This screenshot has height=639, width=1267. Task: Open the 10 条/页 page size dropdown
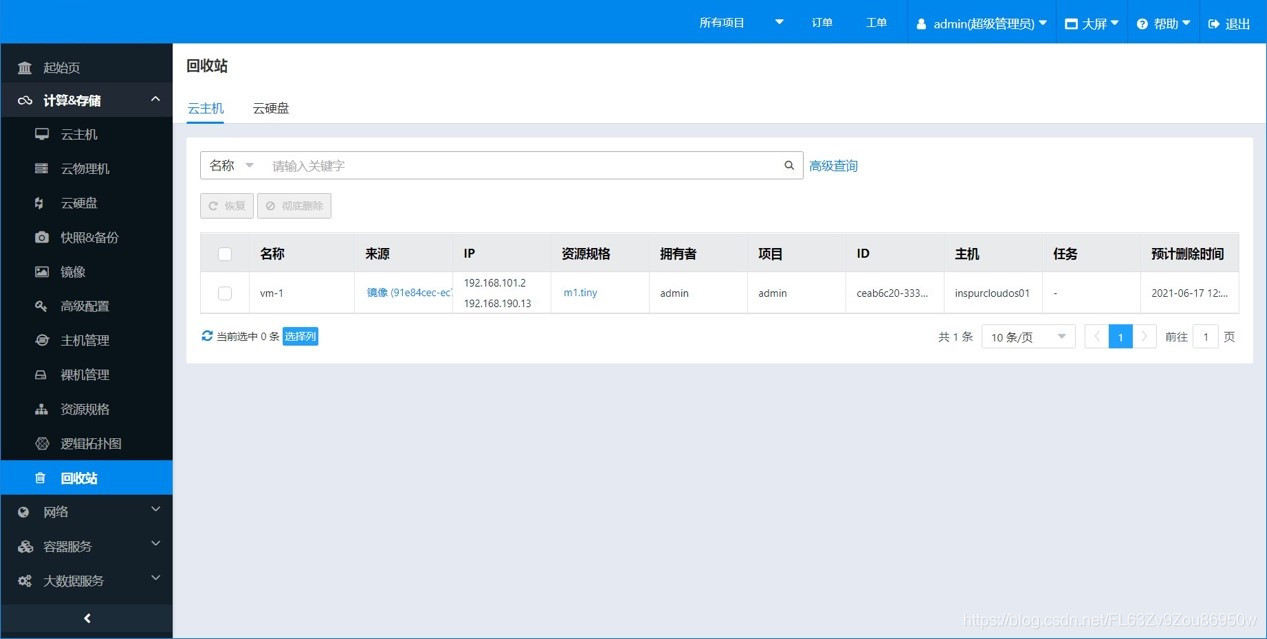point(1029,337)
